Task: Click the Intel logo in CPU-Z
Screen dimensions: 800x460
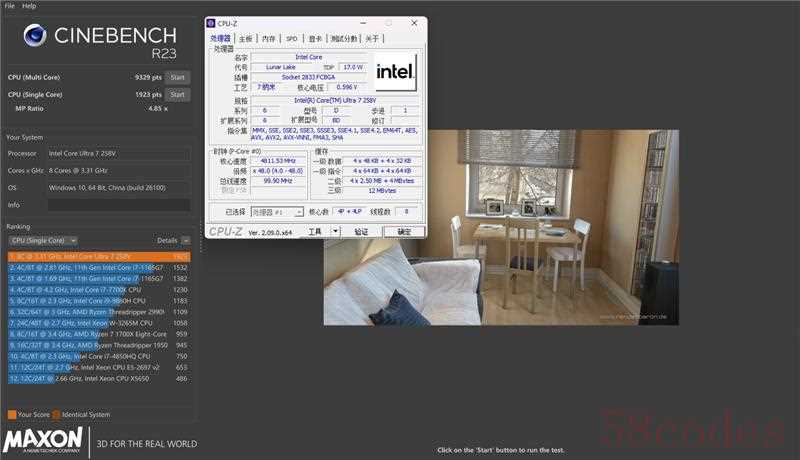Action: (x=396, y=72)
